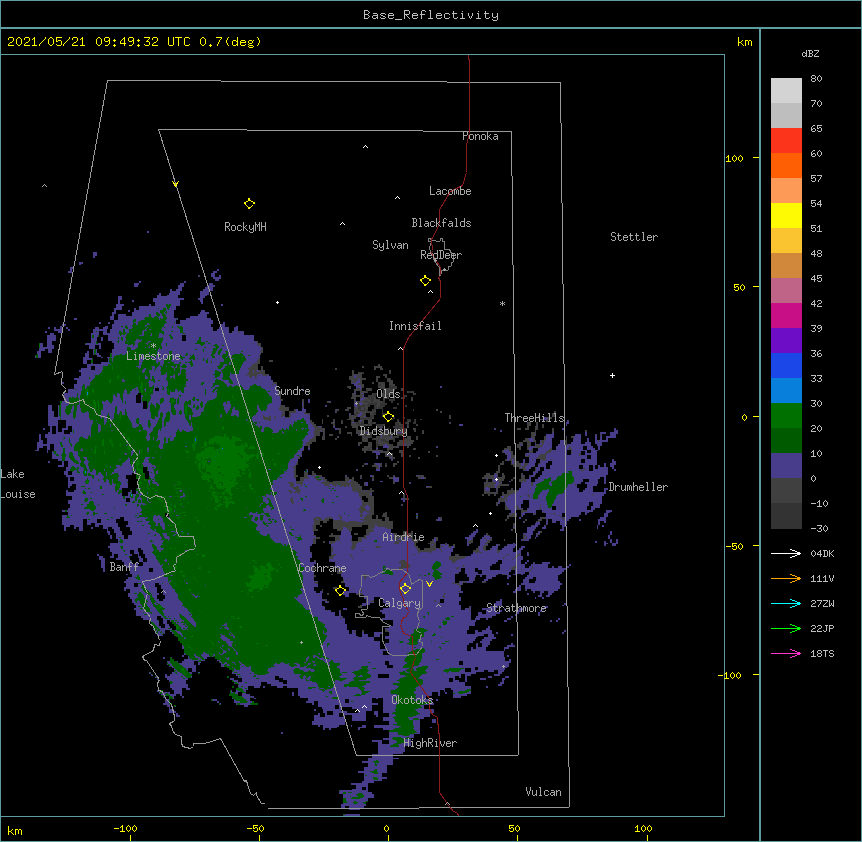Image resolution: width=862 pixels, height=842 pixels.
Task: Click the yellow station marker inside Calgary
Action: pyautogui.click(x=405, y=589)
